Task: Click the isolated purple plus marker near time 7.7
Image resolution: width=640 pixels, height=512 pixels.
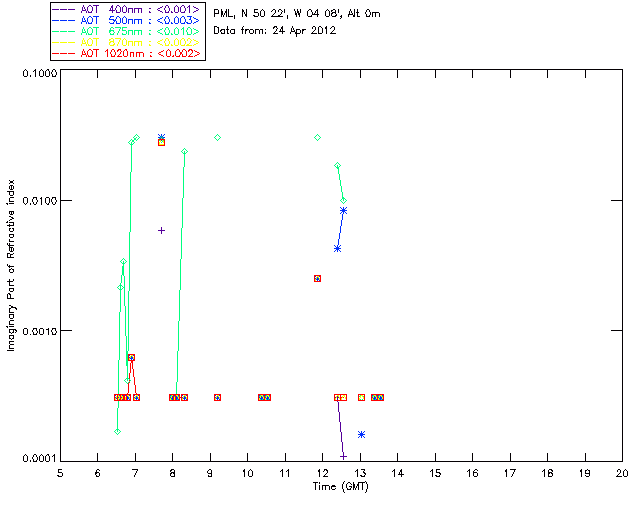Action: pos(162,231)
